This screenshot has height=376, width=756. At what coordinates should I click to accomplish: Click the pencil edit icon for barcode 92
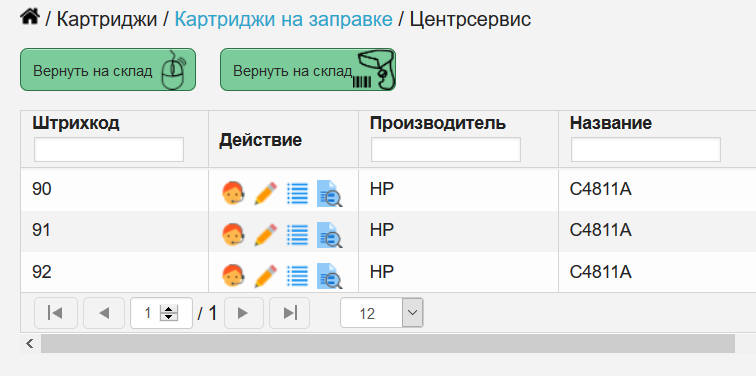point(266,277)
